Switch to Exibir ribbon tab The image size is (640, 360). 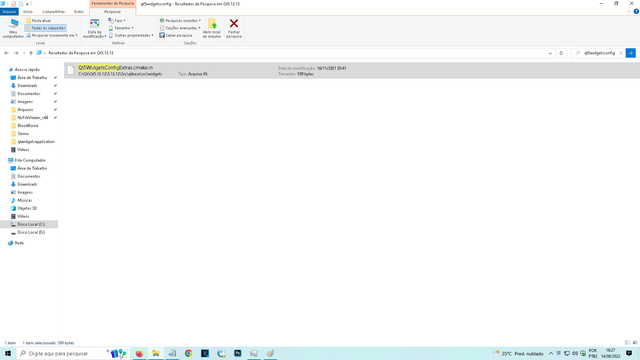[79, 12]
